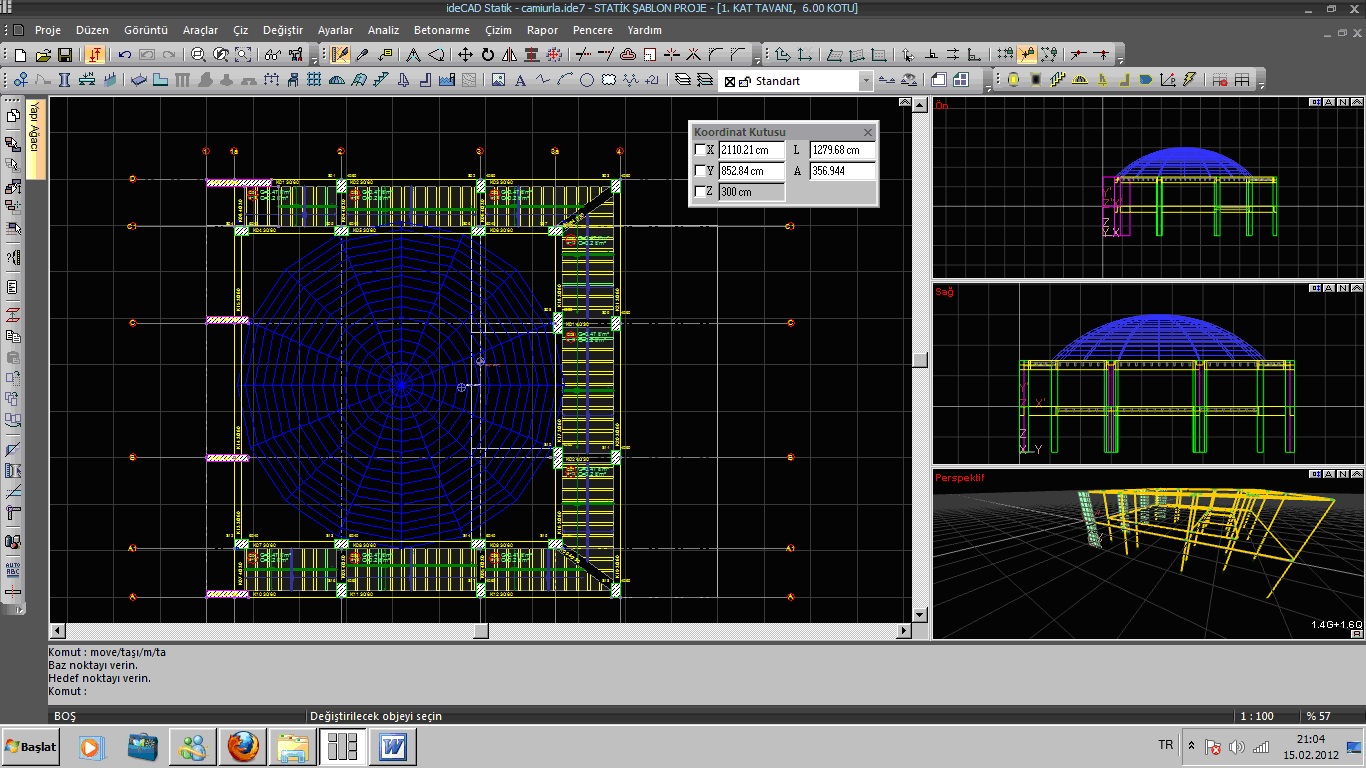Click the Save (floppy disk) icon
The height and width of the screenshot is (768, 1366).
coord(65,55)
